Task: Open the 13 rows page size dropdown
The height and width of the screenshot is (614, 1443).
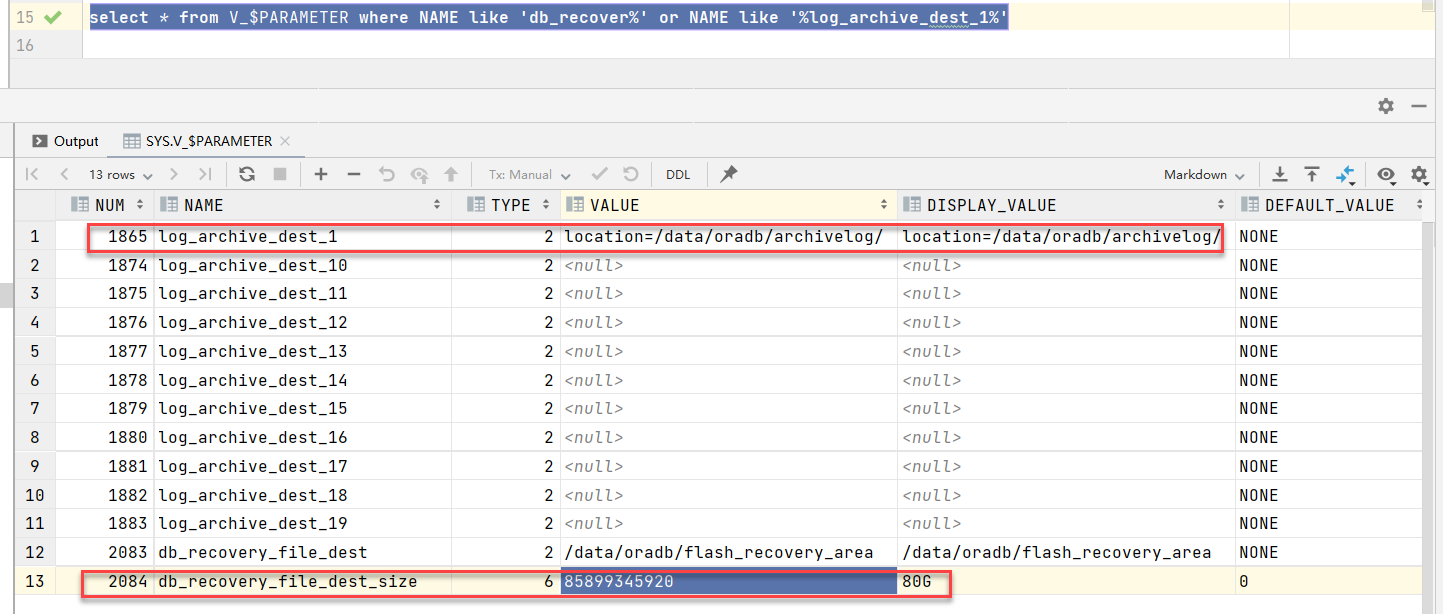Action: click(x=120, y=174)
